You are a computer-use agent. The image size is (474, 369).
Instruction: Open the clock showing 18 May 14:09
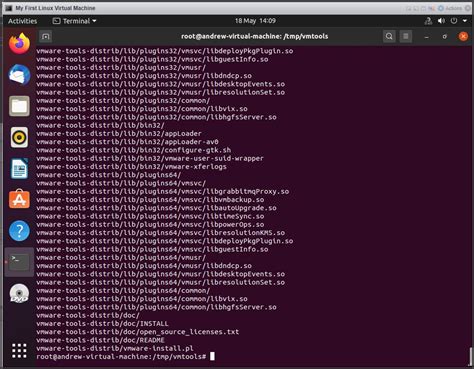click(x=255, y=21)
